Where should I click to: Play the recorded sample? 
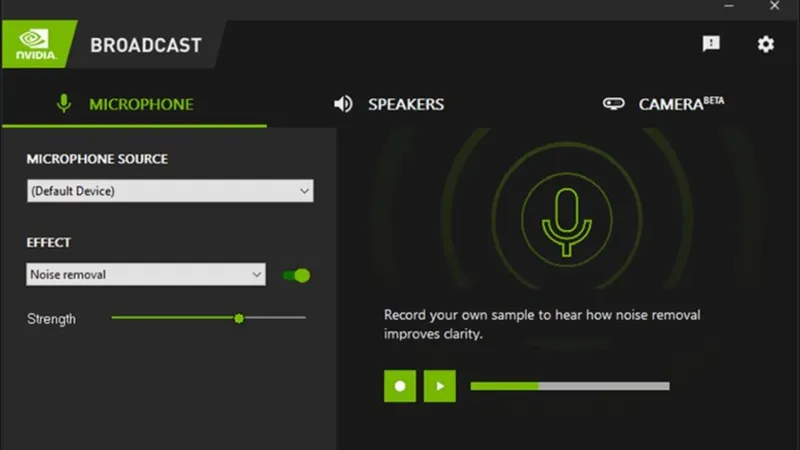440,386
